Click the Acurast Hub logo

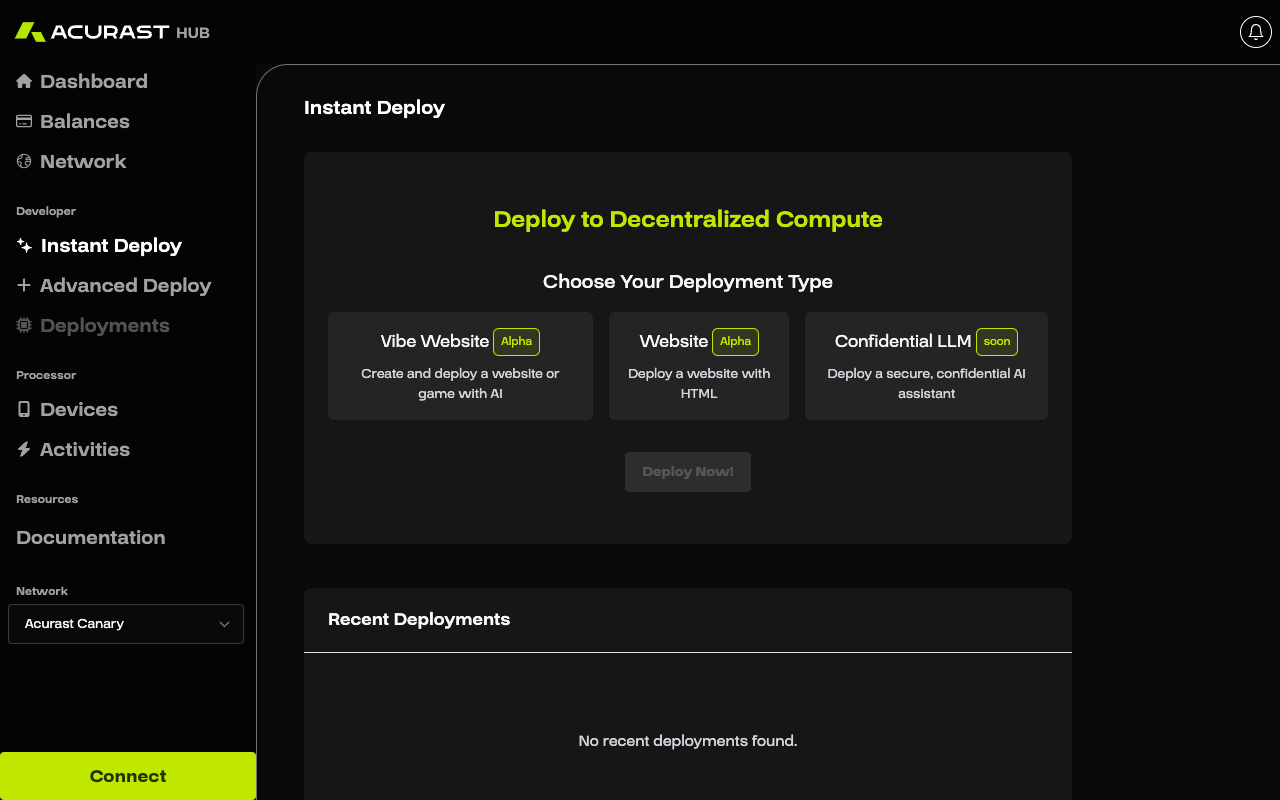tap(112, 32)
